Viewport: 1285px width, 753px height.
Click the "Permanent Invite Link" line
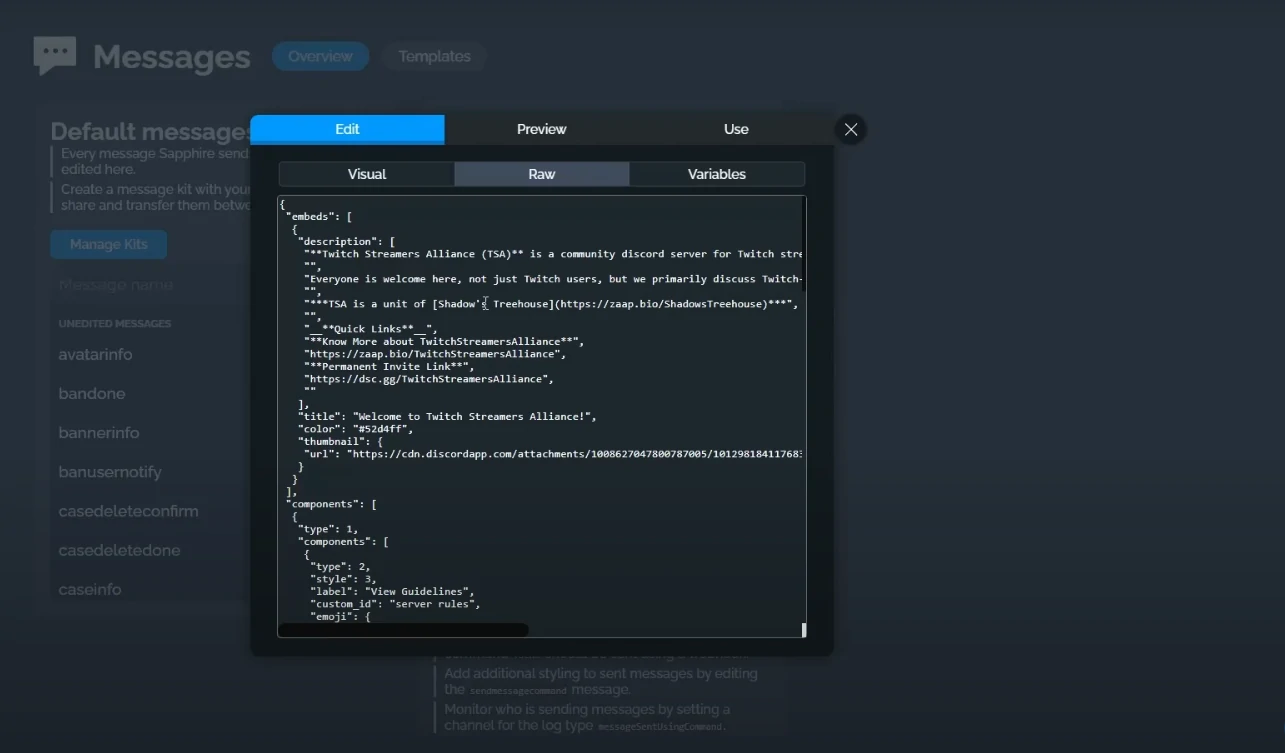pyautogui.click(x=389, y=366)
